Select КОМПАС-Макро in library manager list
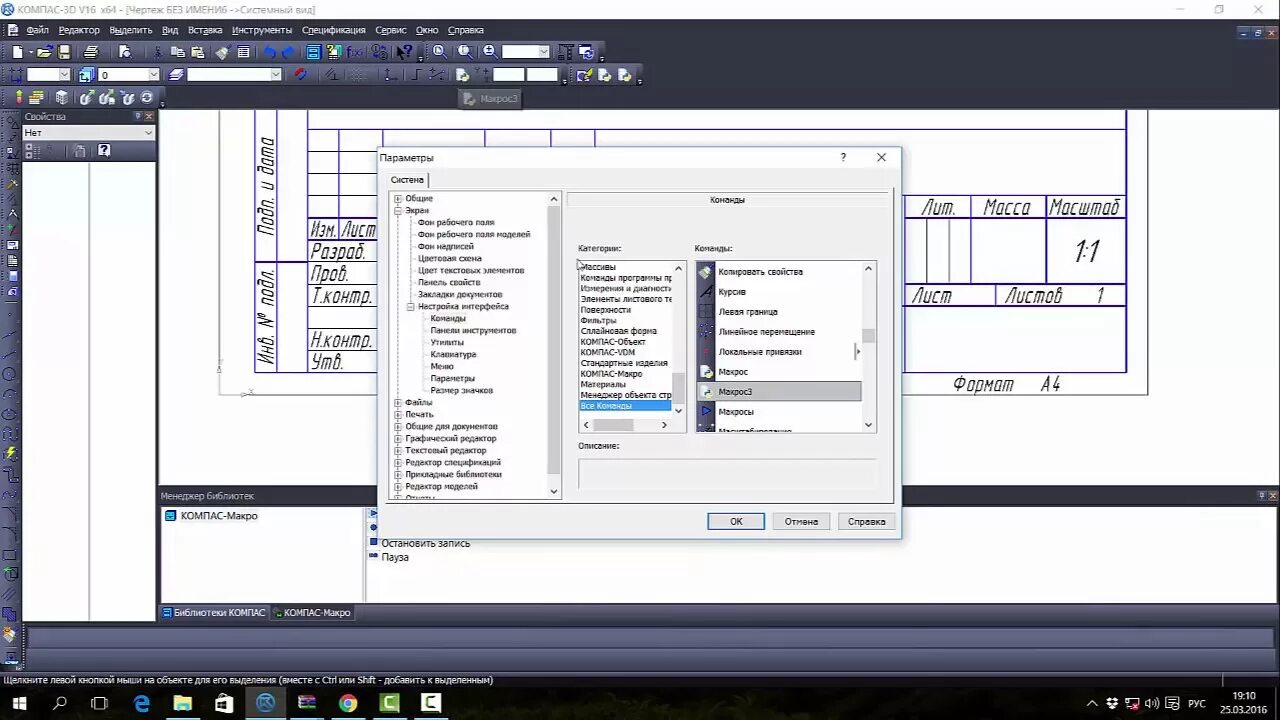This screenshot has width=1280, height=720. point(219,516)
